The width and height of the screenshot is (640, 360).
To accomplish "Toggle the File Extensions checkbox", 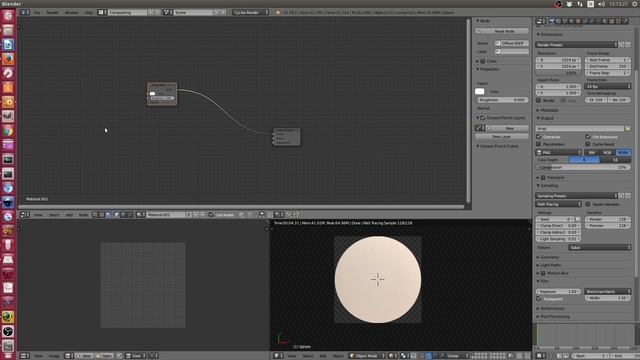I will [x=588, y=137].
